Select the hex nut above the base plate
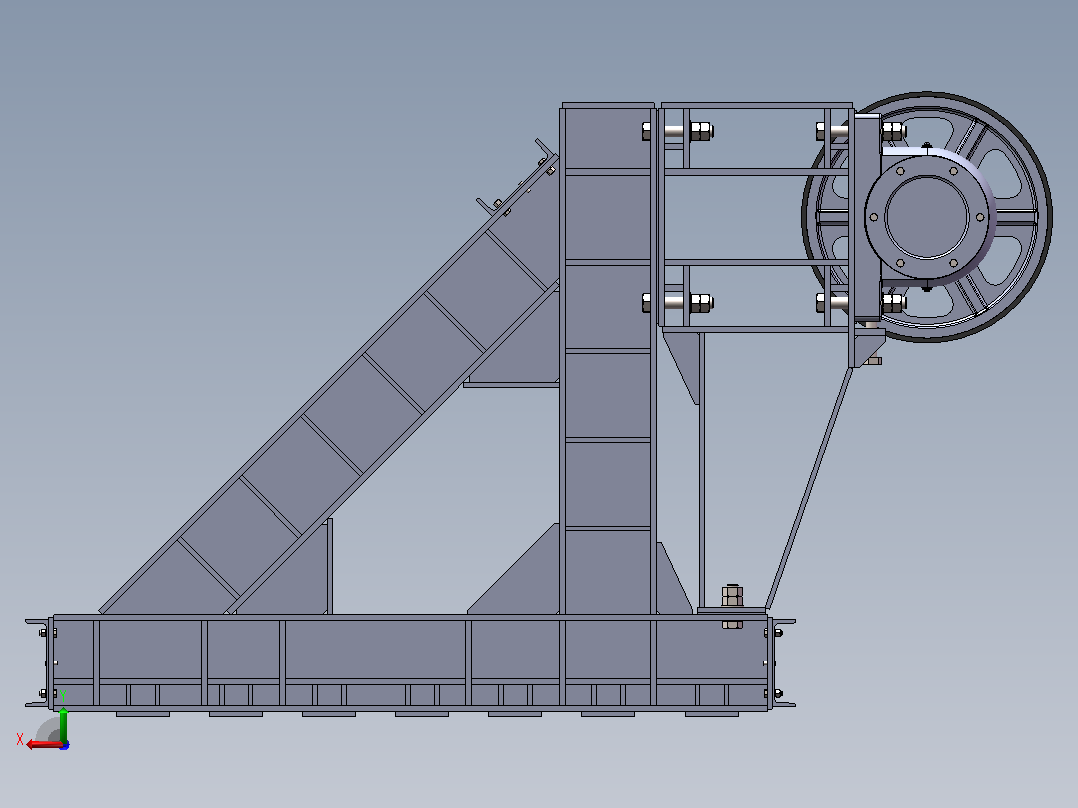 732,596
